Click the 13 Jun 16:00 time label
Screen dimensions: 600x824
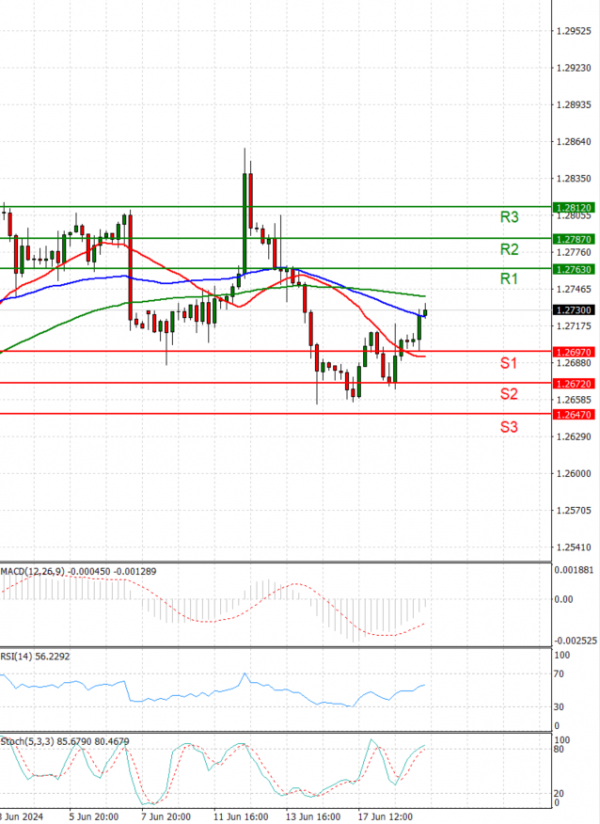pyautogui.click(x=313, y=817)
